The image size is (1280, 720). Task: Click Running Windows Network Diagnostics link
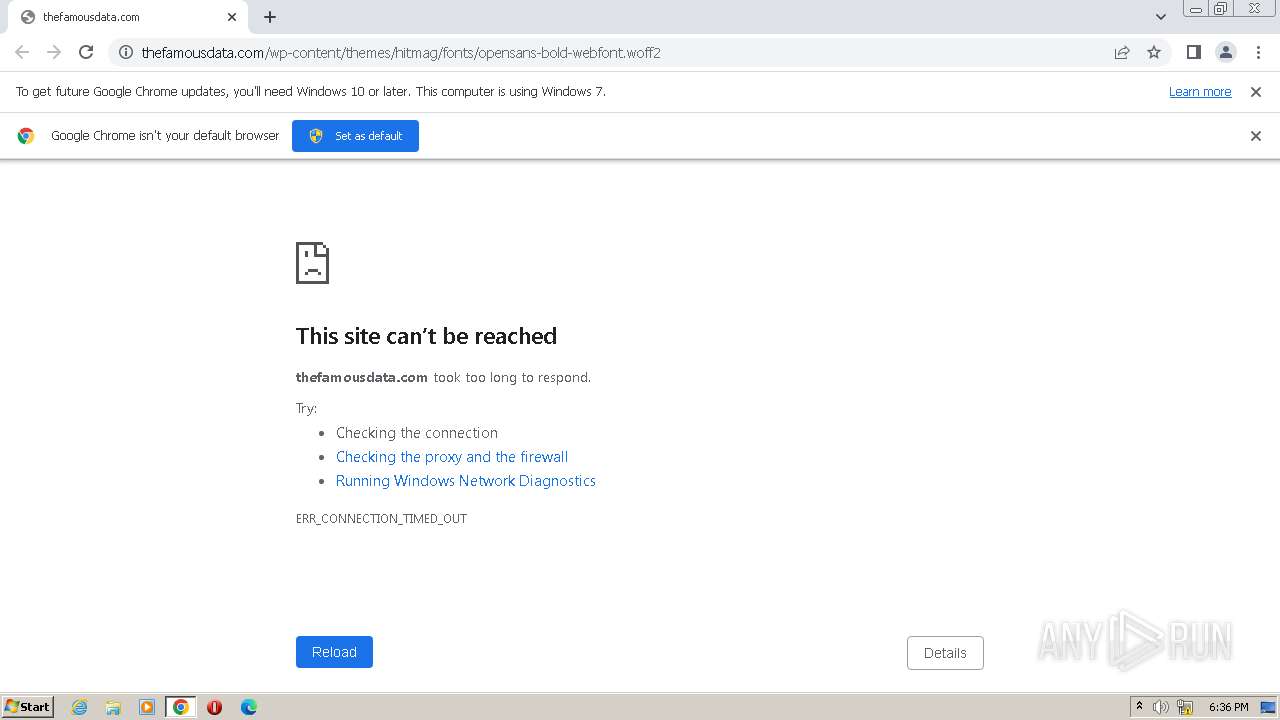[x=465, y=481]
